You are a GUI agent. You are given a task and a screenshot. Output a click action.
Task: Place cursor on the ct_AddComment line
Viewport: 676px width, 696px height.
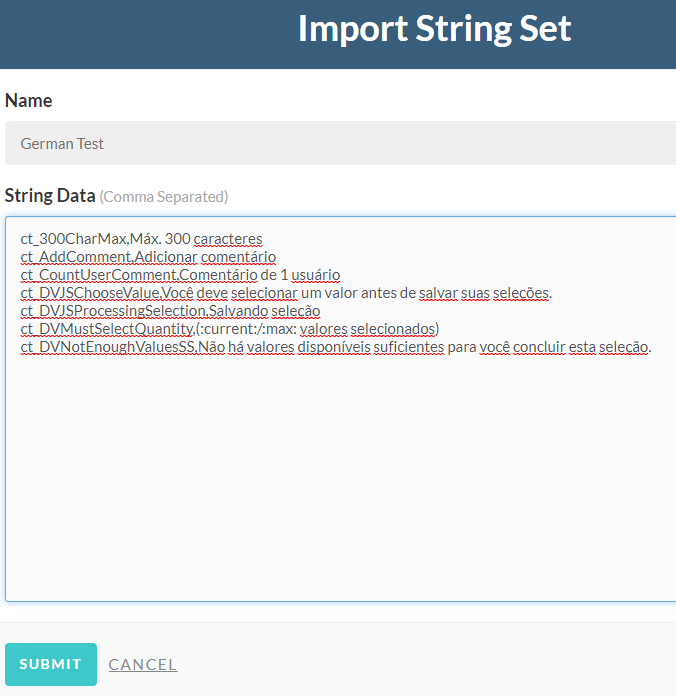coord(148,257)
